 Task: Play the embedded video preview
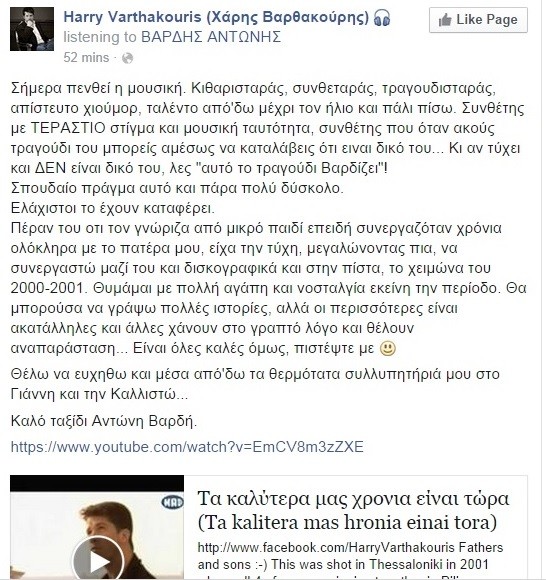[x=98, y=561]
